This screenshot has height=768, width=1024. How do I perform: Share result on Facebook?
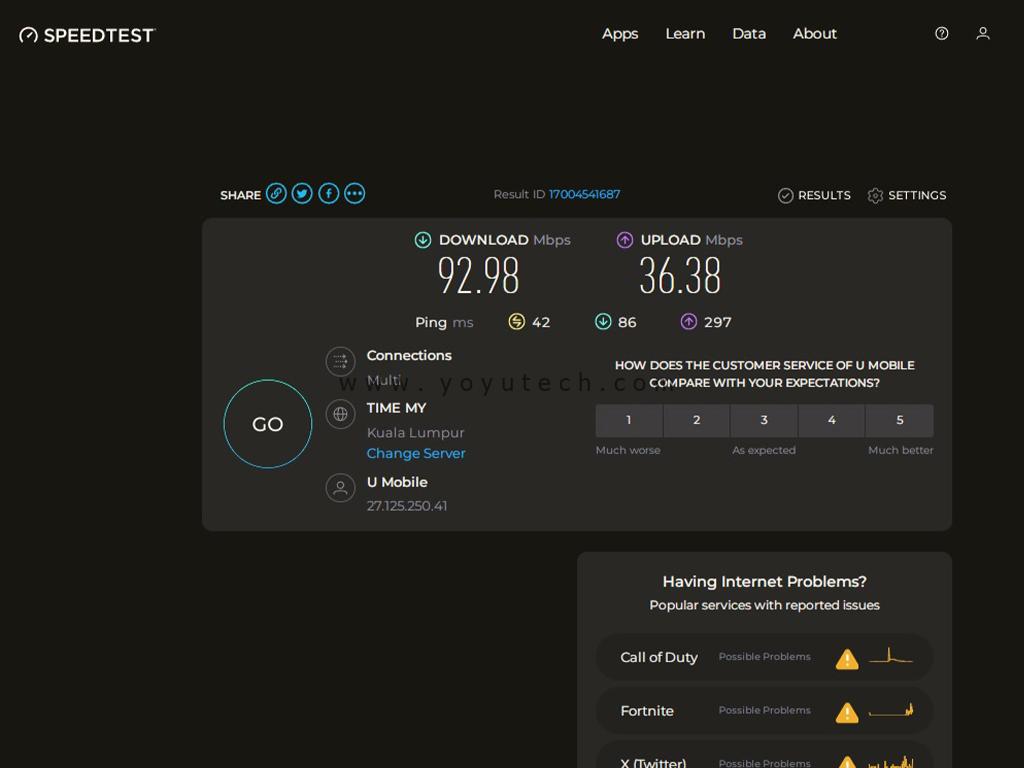(328, 193)
